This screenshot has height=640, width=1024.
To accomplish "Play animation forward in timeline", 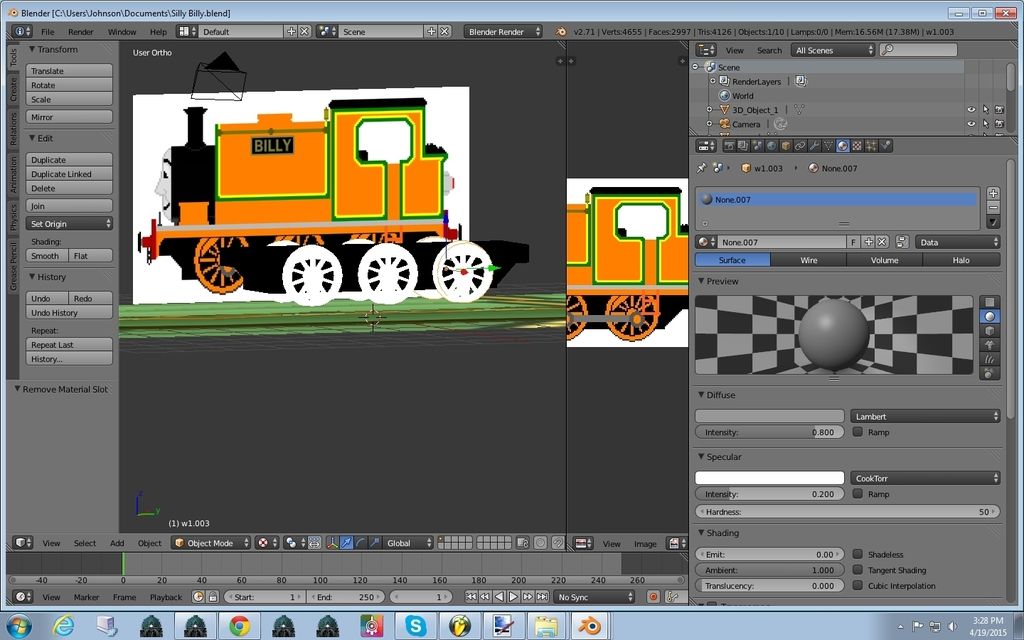I will [x=513, y=597].
